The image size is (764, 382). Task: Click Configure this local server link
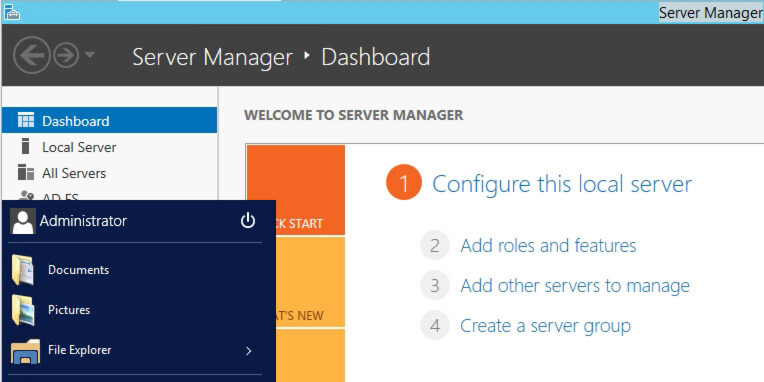tap(562, 184)
